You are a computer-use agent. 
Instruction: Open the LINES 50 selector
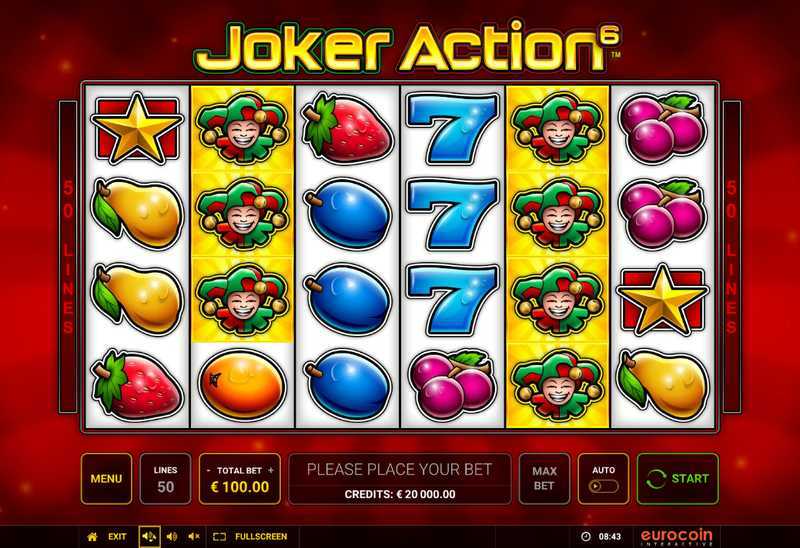[165, 479]
